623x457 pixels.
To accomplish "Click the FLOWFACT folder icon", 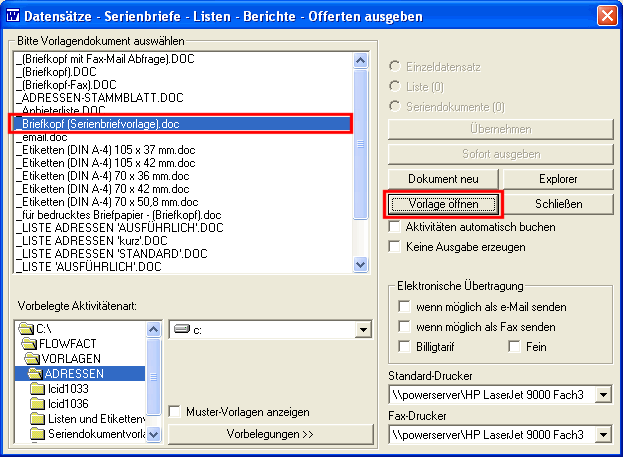I will pyautogui.click(x=29, y=343).
